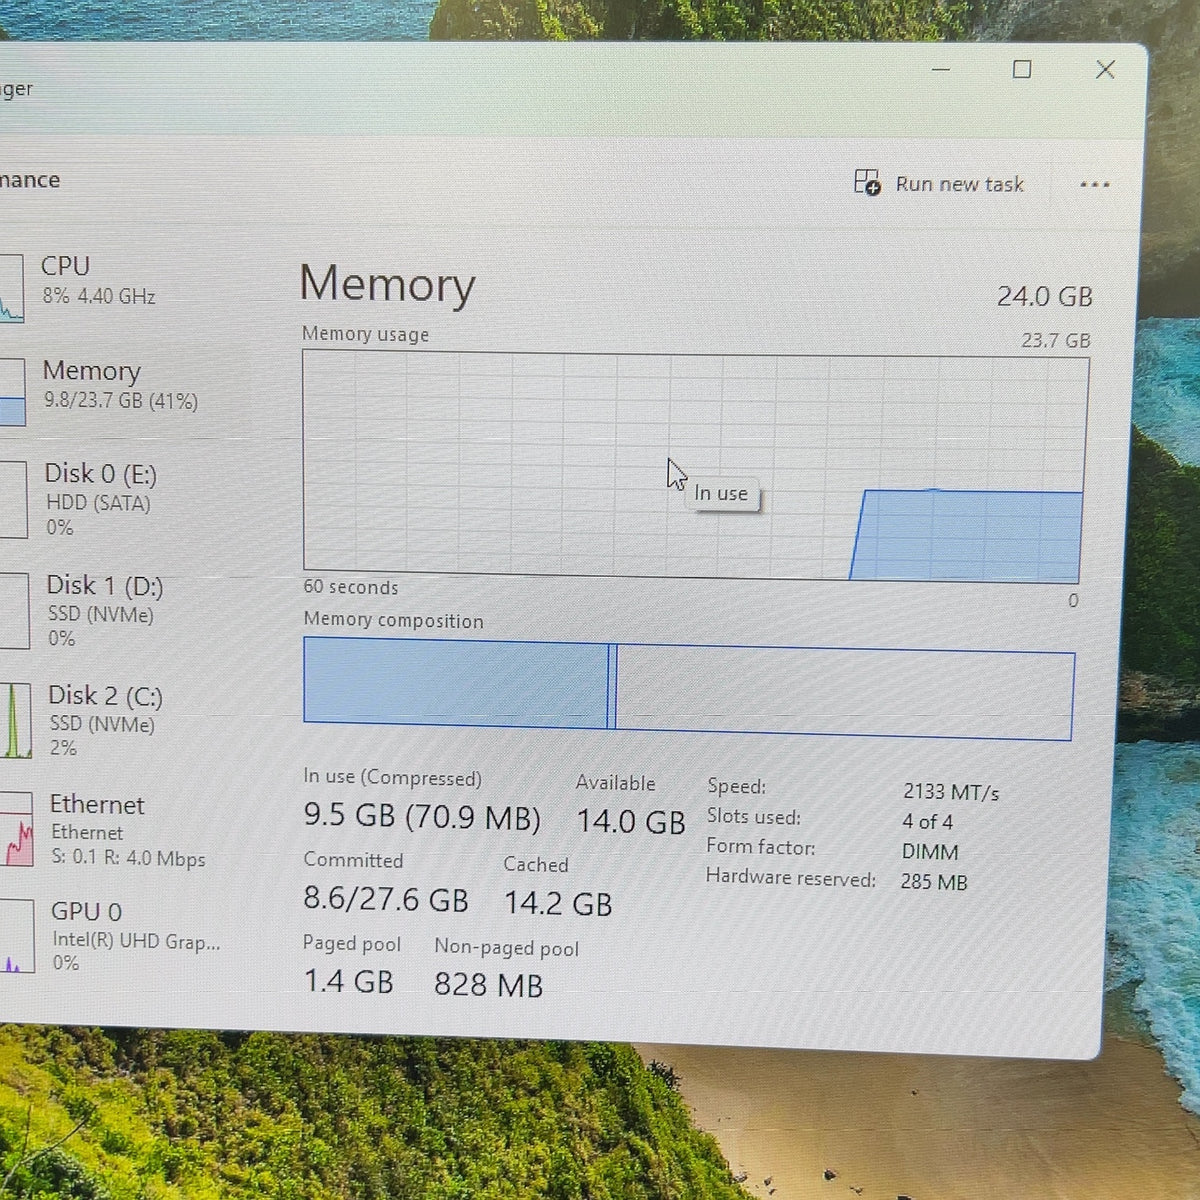The height and width of the screenshot is (1200, 1200).
Task: Select the CPU performance graph thumbnail
Action: point(11,288)
